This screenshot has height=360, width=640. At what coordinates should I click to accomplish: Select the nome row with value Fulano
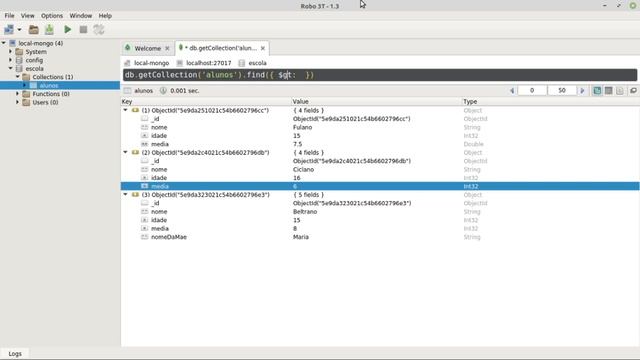point(380,127)
